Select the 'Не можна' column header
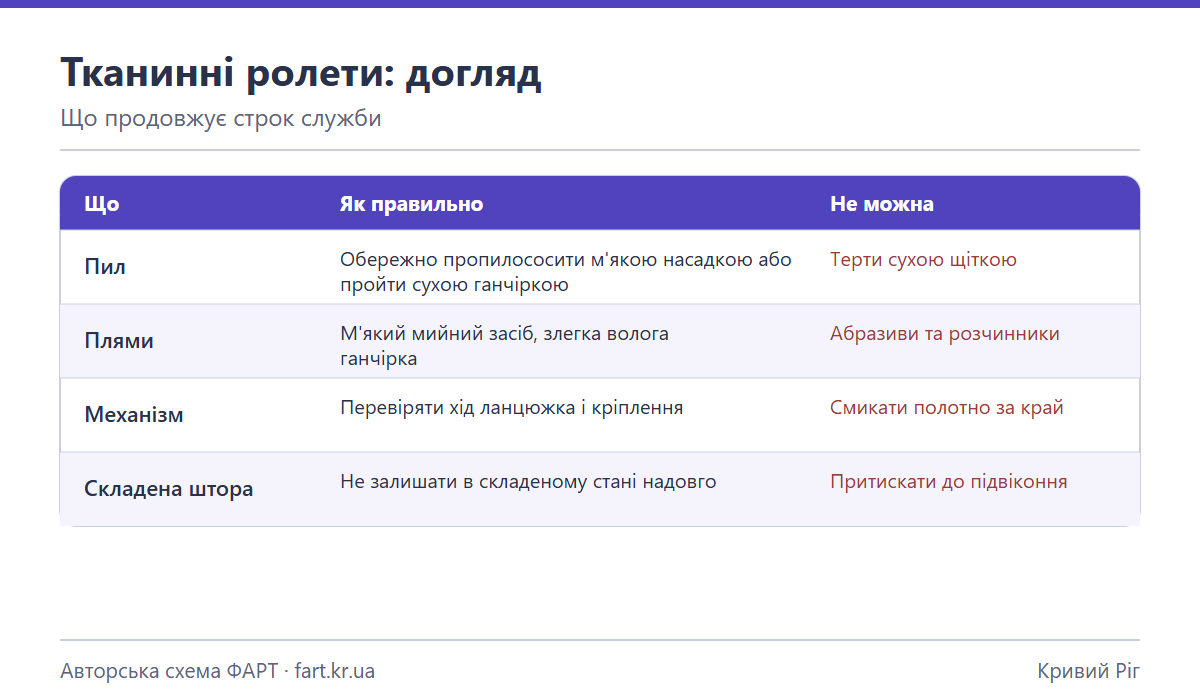This screenshot has width=1200, height=700. click(882, 204)
